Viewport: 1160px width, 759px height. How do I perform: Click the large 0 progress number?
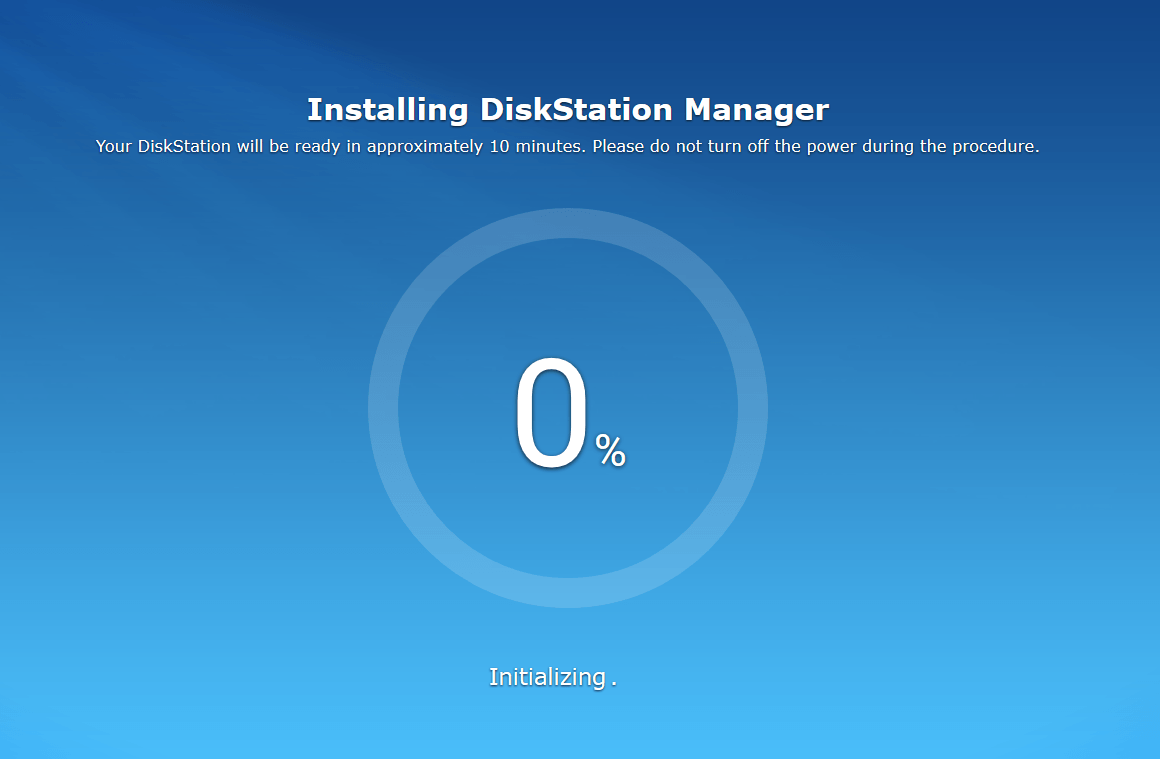tap(550, 415)
